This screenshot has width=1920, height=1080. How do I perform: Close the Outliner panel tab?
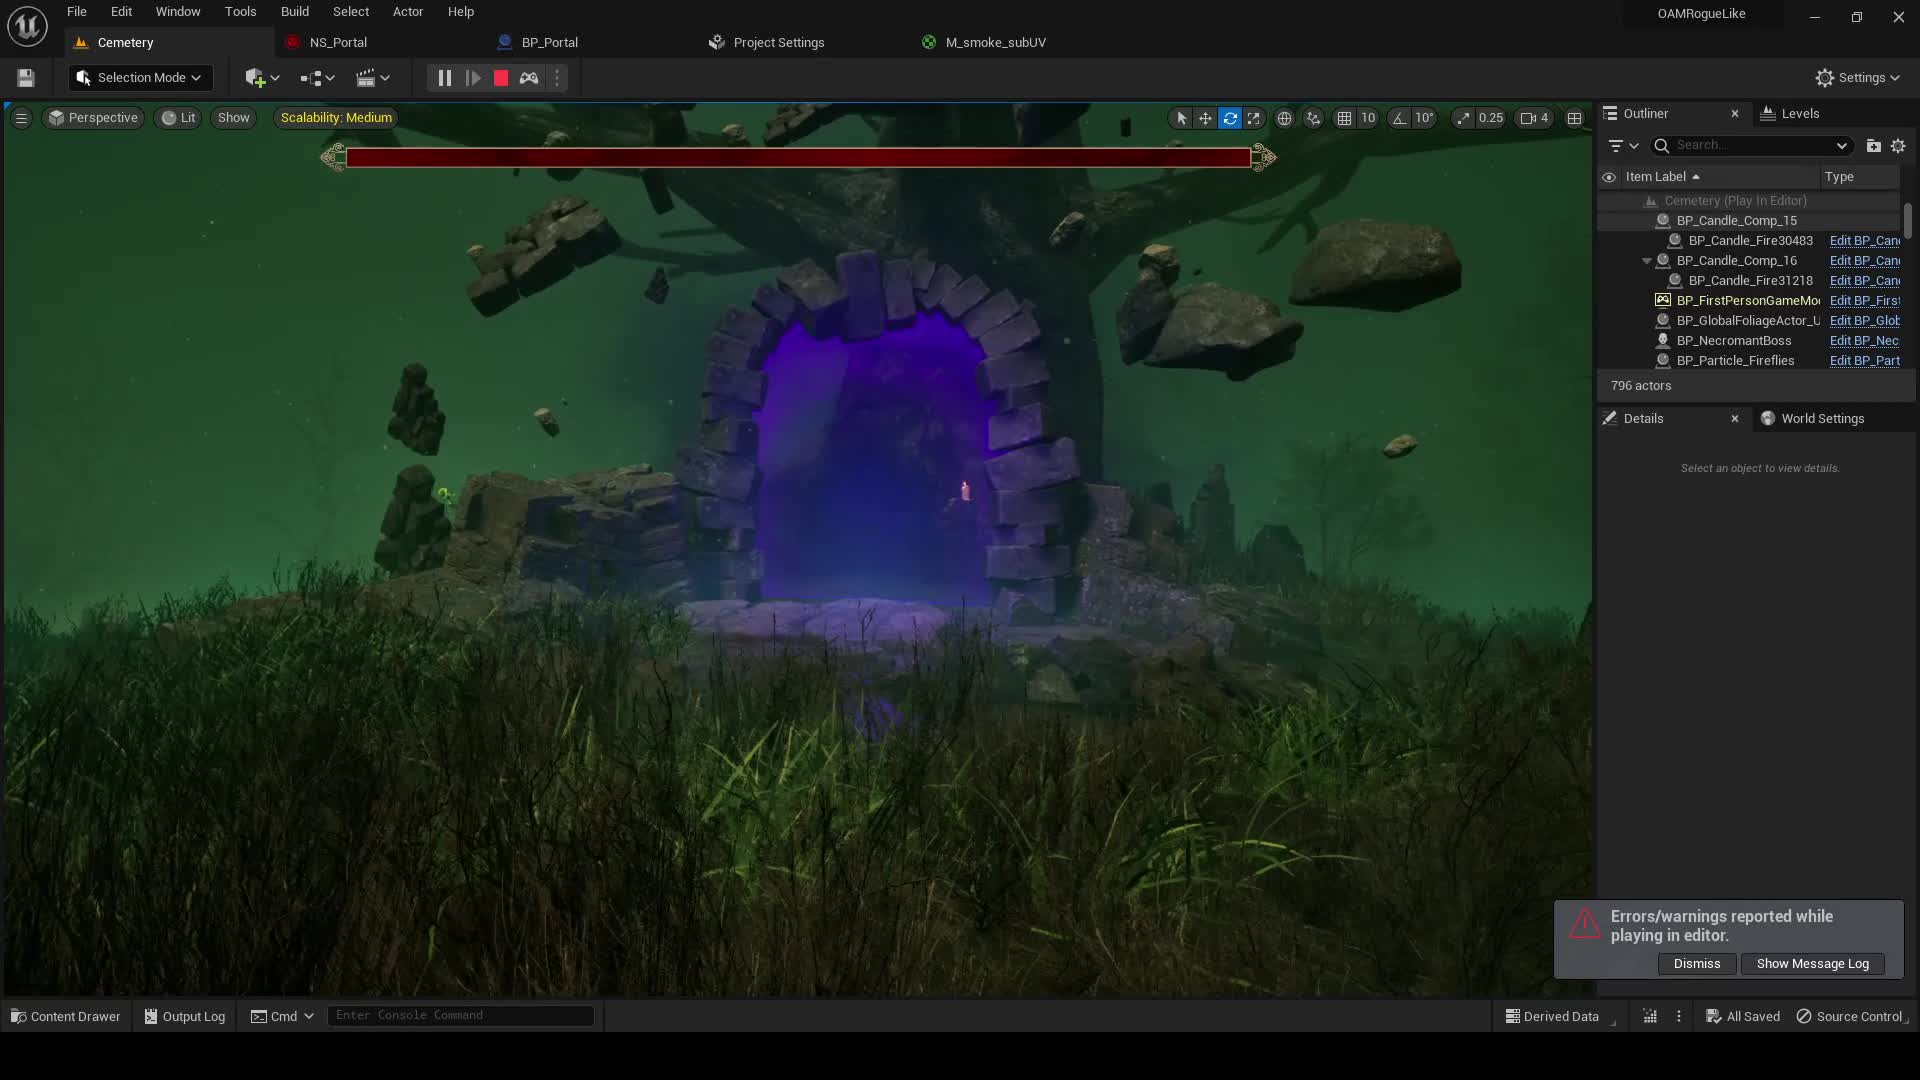click(x=1735, y=114)
